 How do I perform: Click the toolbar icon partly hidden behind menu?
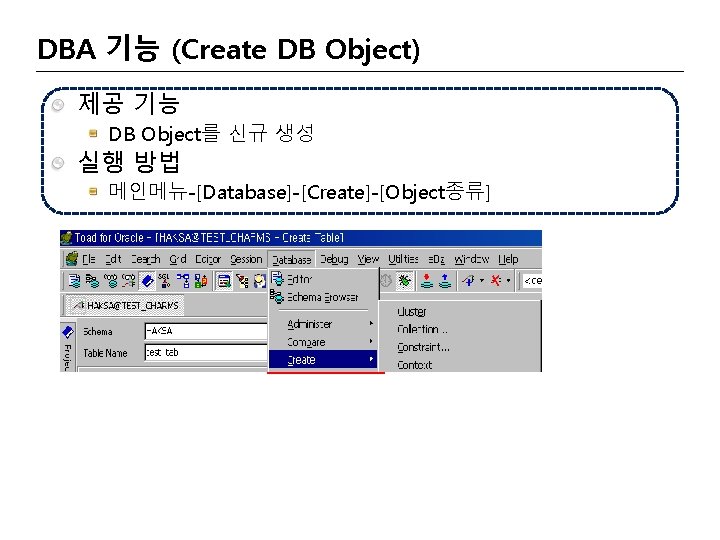point(260,281)
